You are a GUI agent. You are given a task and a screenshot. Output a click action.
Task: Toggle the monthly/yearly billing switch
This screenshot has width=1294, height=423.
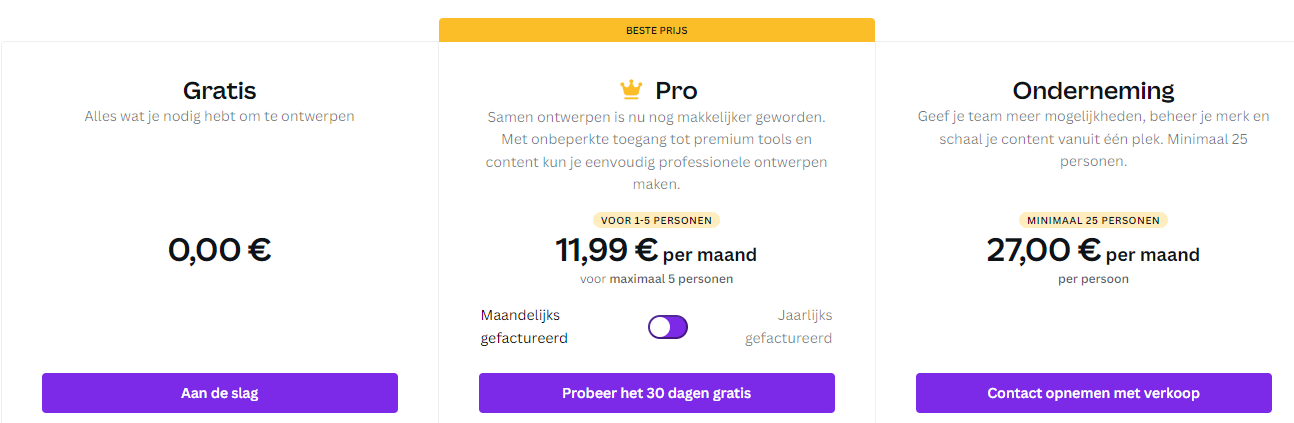668,327
